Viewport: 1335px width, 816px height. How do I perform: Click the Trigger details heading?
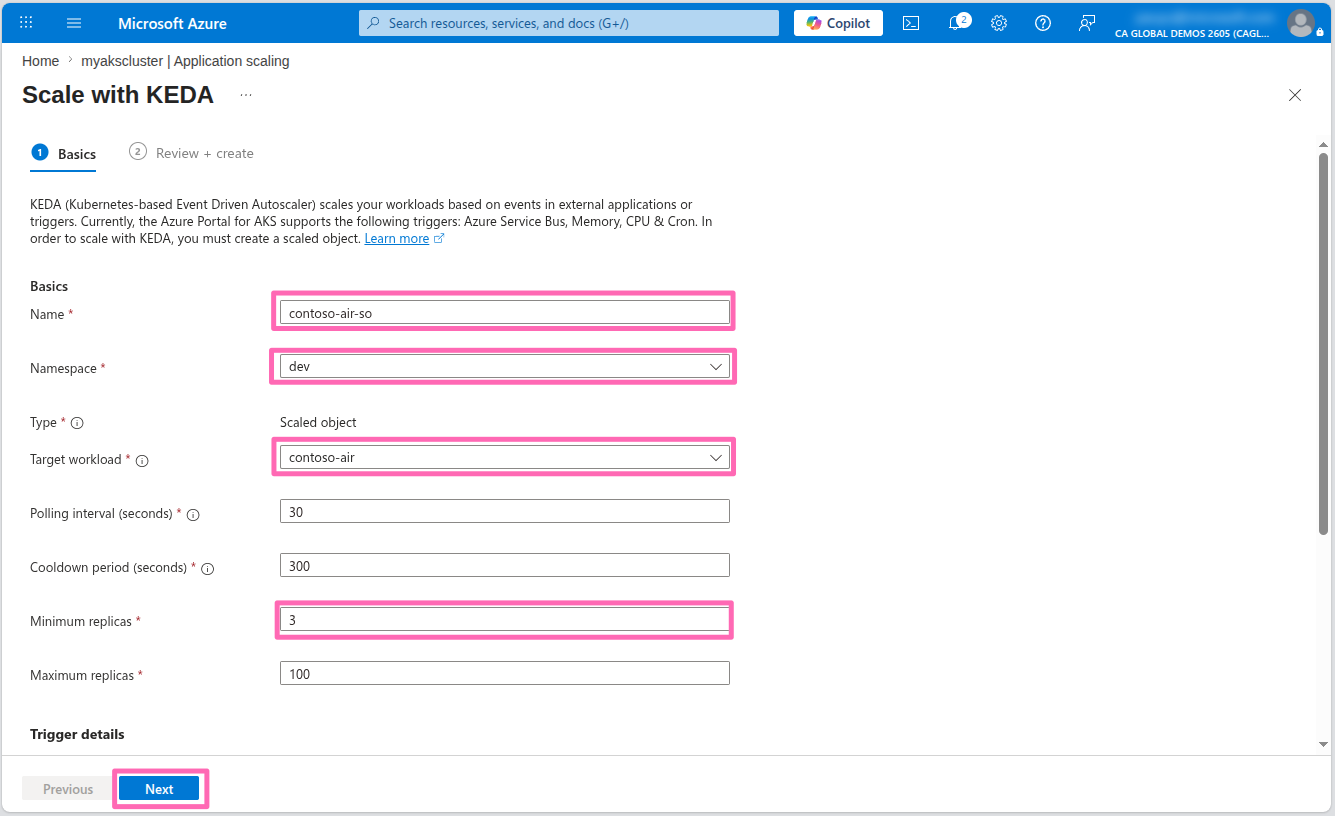(77, 734)
